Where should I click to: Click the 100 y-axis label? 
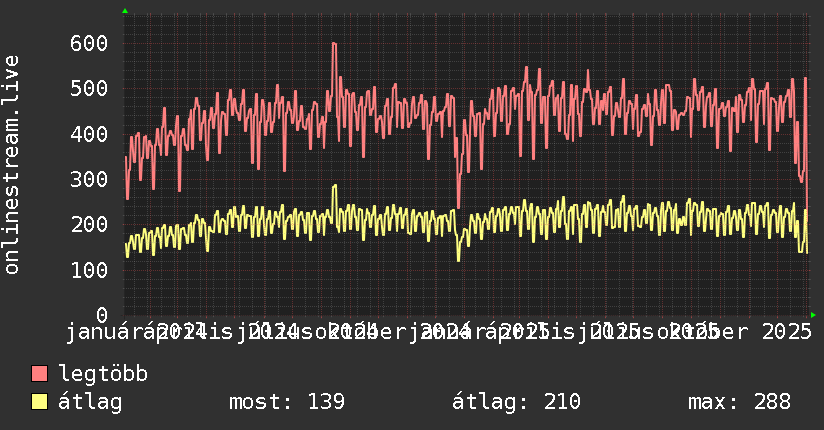pos(89,270)
